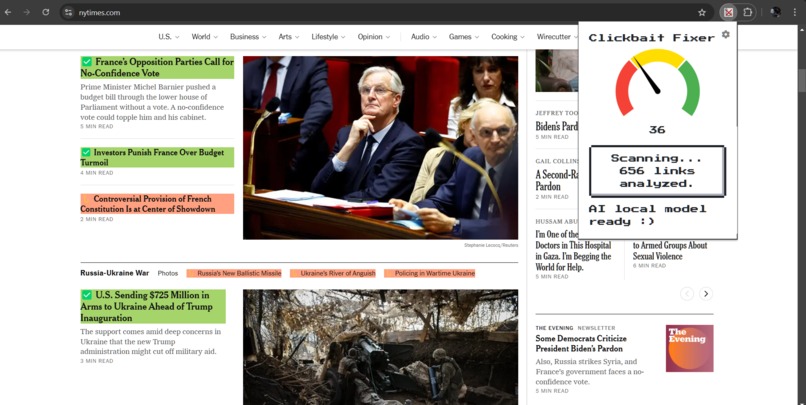Expand the Business navigation menu
This screenshot has width=806, height=405.
click(x=248, y=36)
